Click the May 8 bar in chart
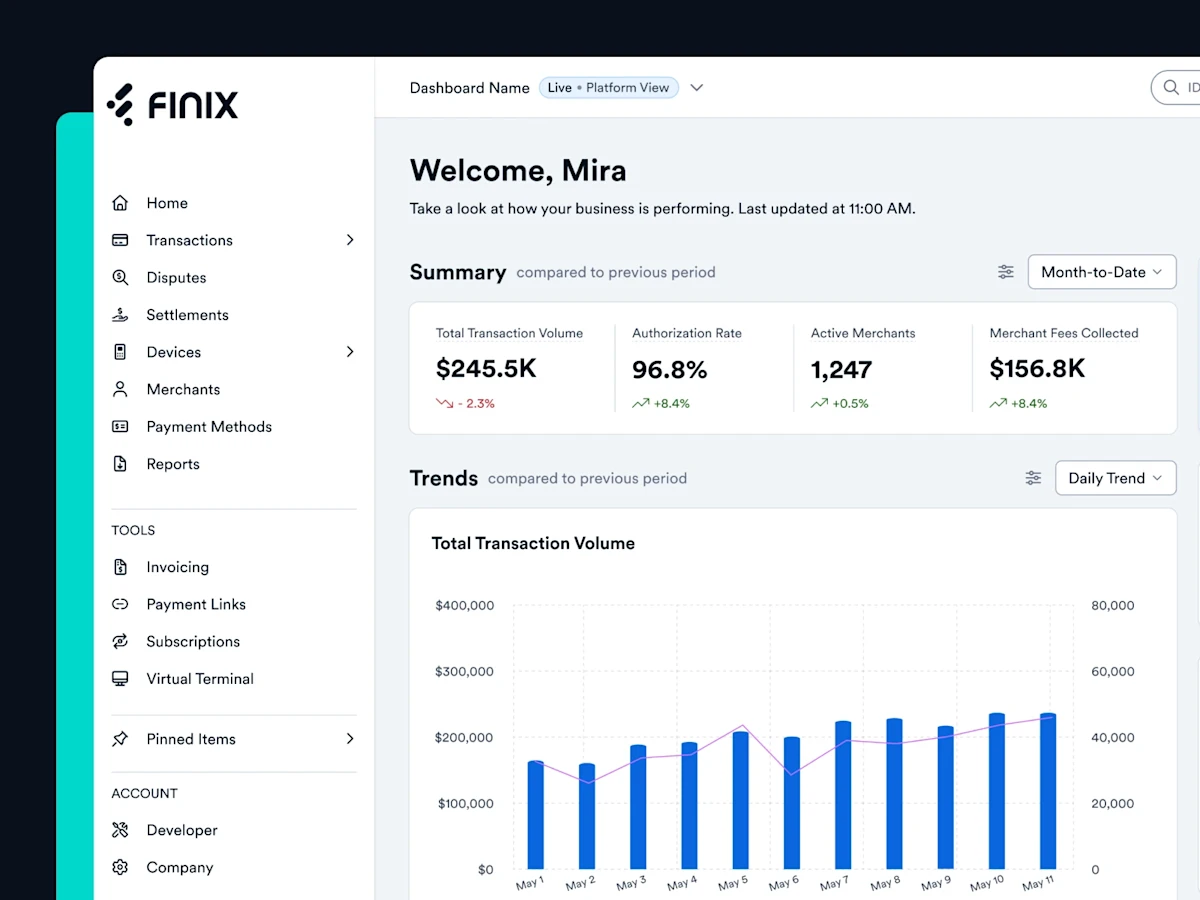The image size is (1200, 900). pyautogui.click(x=894, y=794)
